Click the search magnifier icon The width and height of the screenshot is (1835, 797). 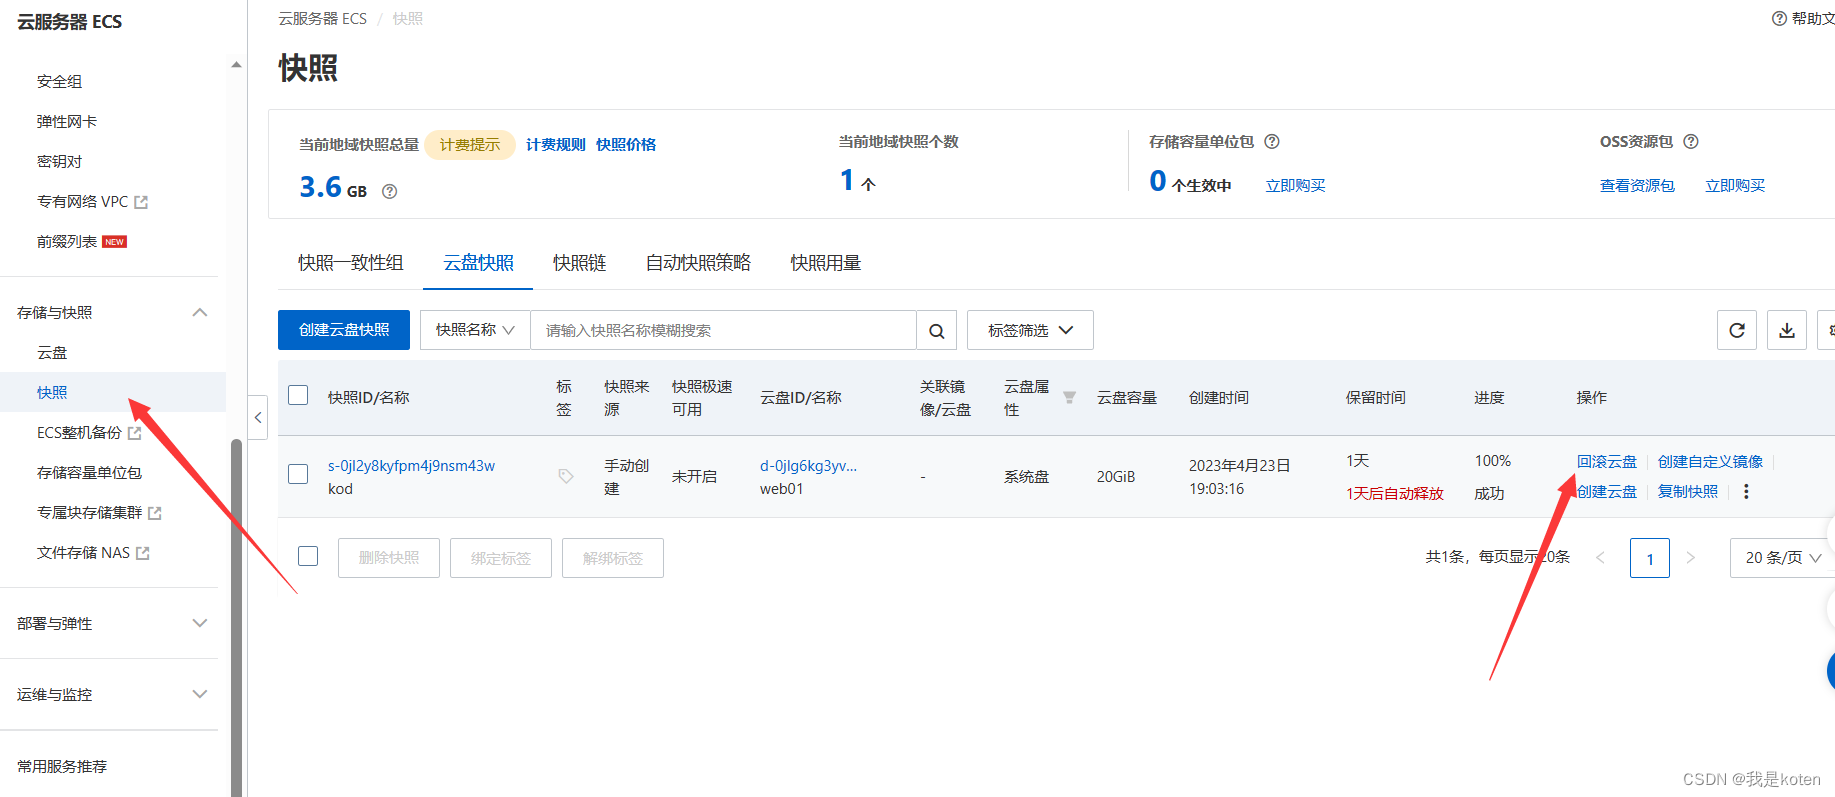[x=937, y=330]
